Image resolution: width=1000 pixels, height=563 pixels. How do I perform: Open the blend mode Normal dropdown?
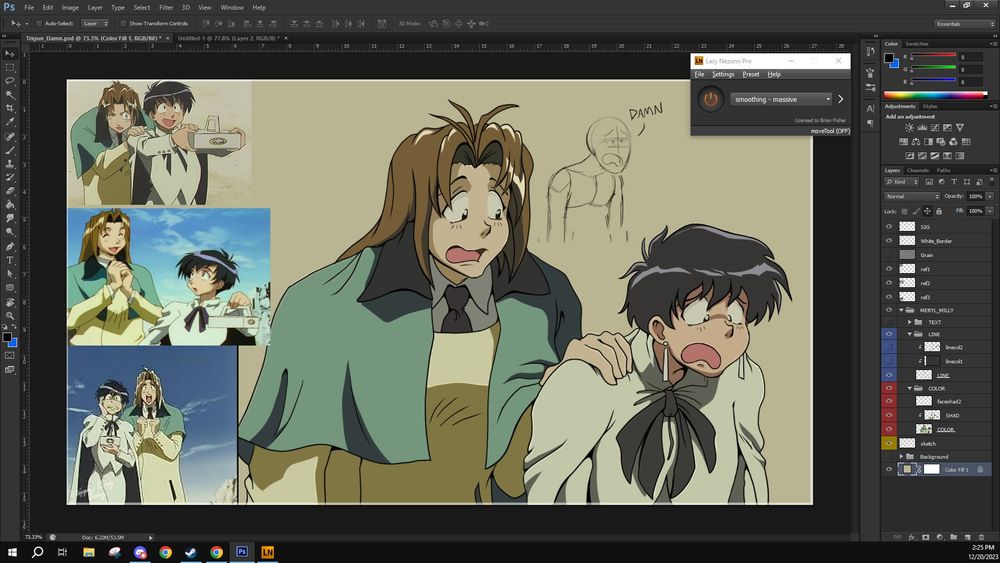(912, 196)
